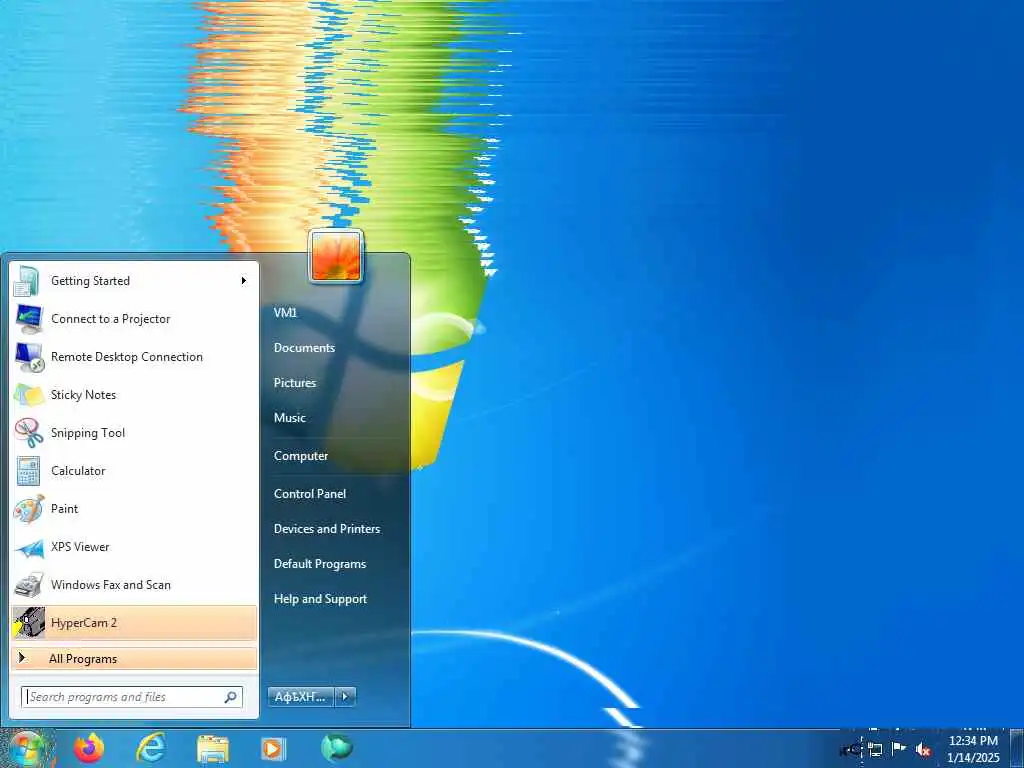Expand All Programs list
The width and height of the screenshot is (1024, 768).
(134, 658)
